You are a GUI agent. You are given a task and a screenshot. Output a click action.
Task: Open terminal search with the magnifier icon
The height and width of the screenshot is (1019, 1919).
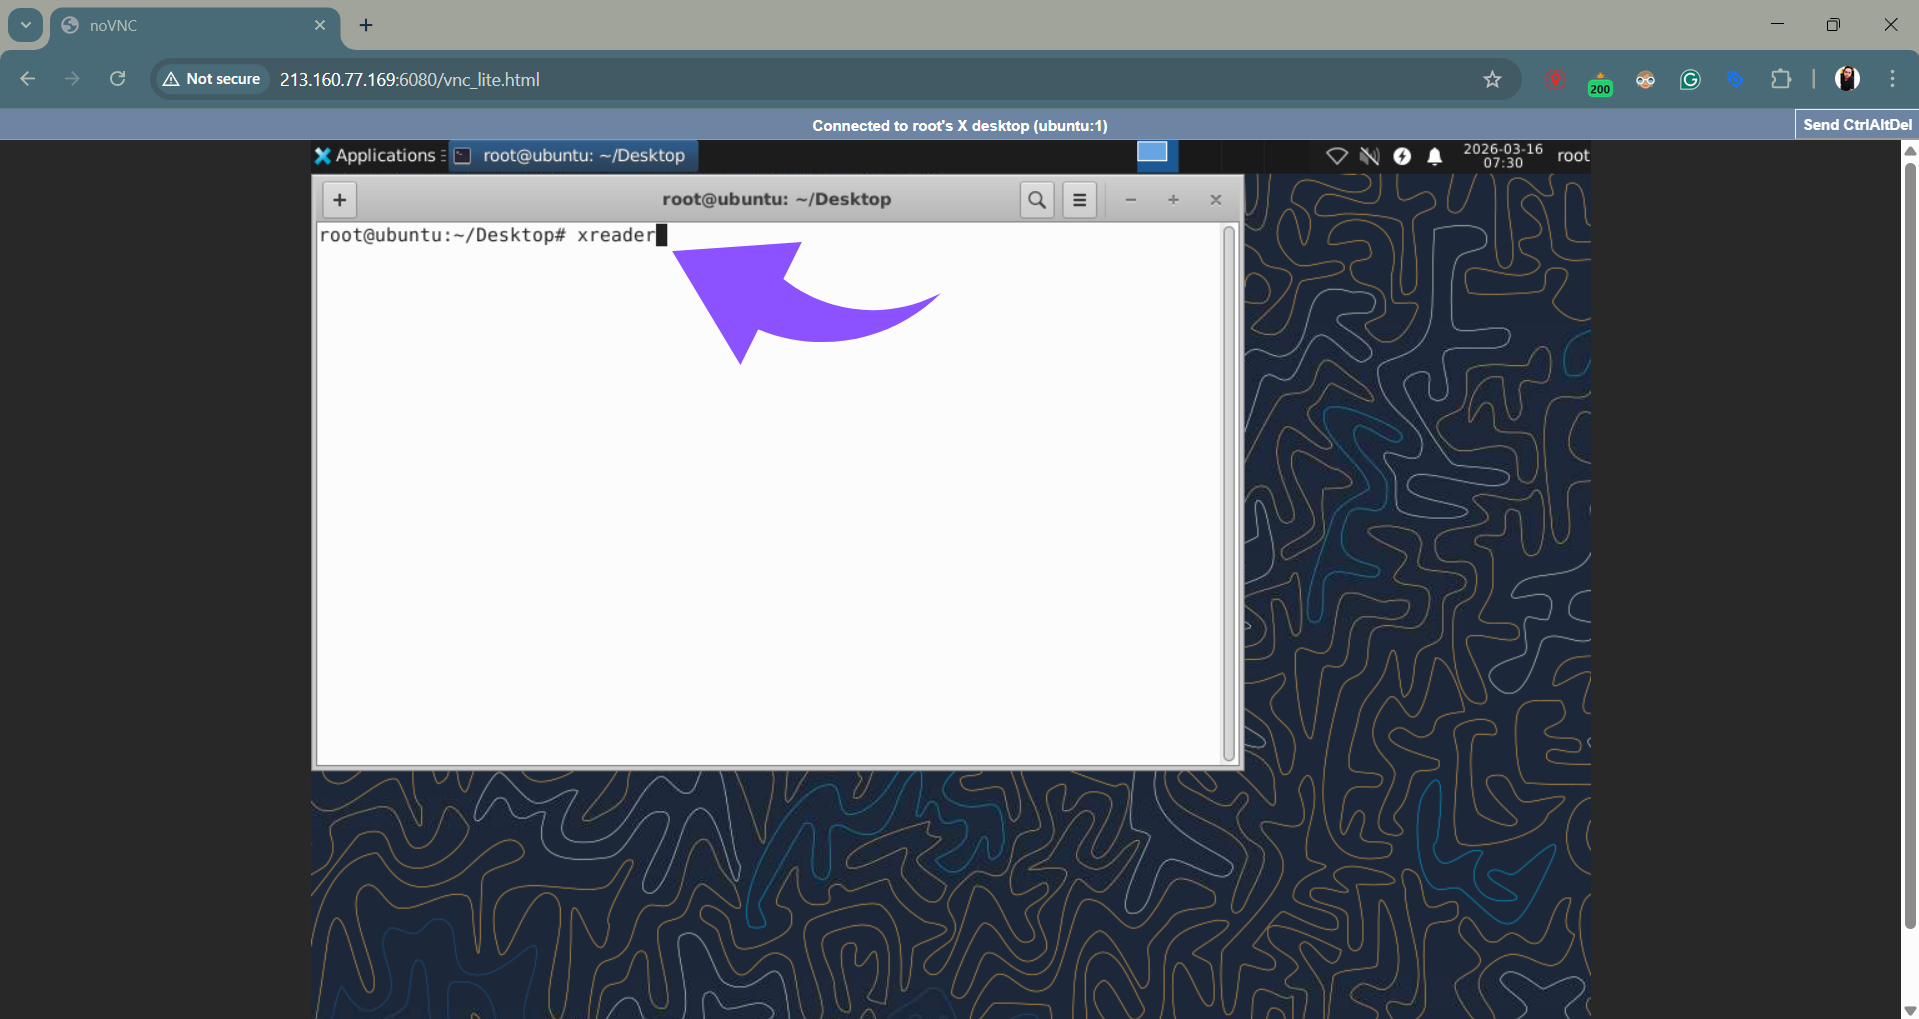coord(1036,199)
